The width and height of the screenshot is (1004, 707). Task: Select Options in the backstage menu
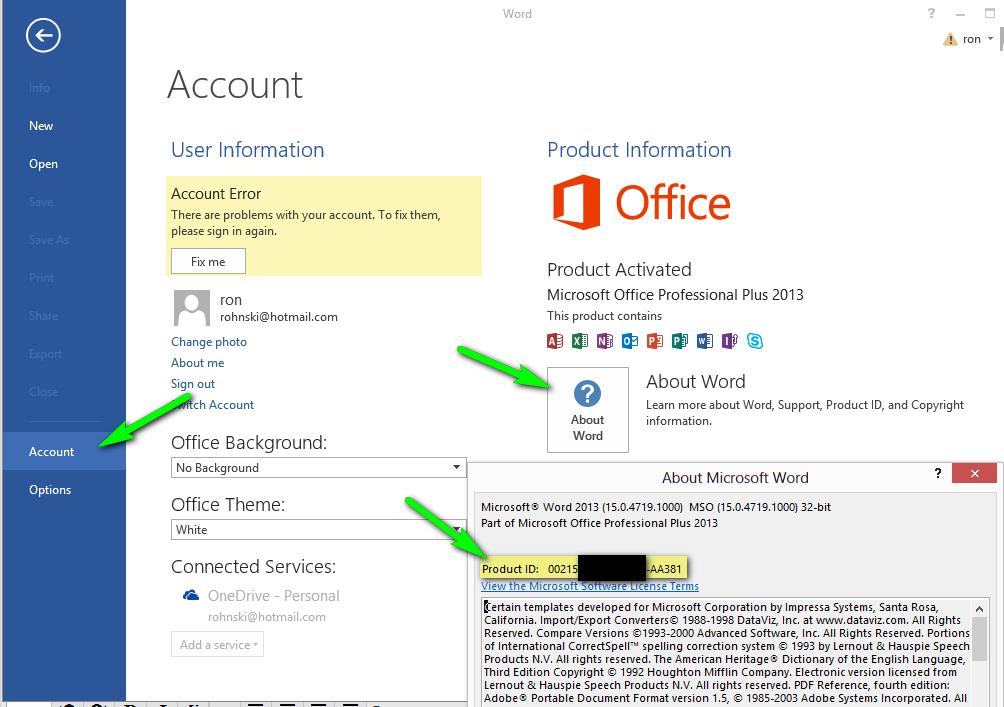pos(50,490)
